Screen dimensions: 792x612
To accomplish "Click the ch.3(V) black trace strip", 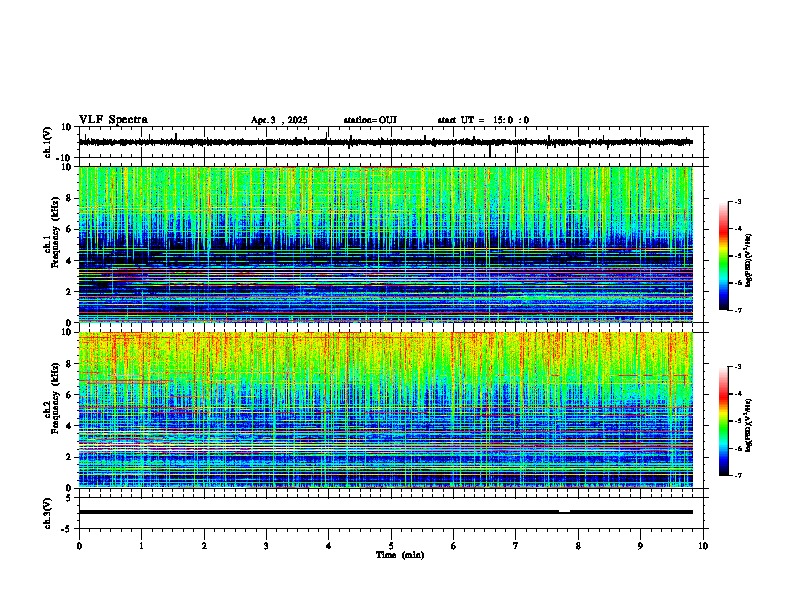I will point(386,512).
